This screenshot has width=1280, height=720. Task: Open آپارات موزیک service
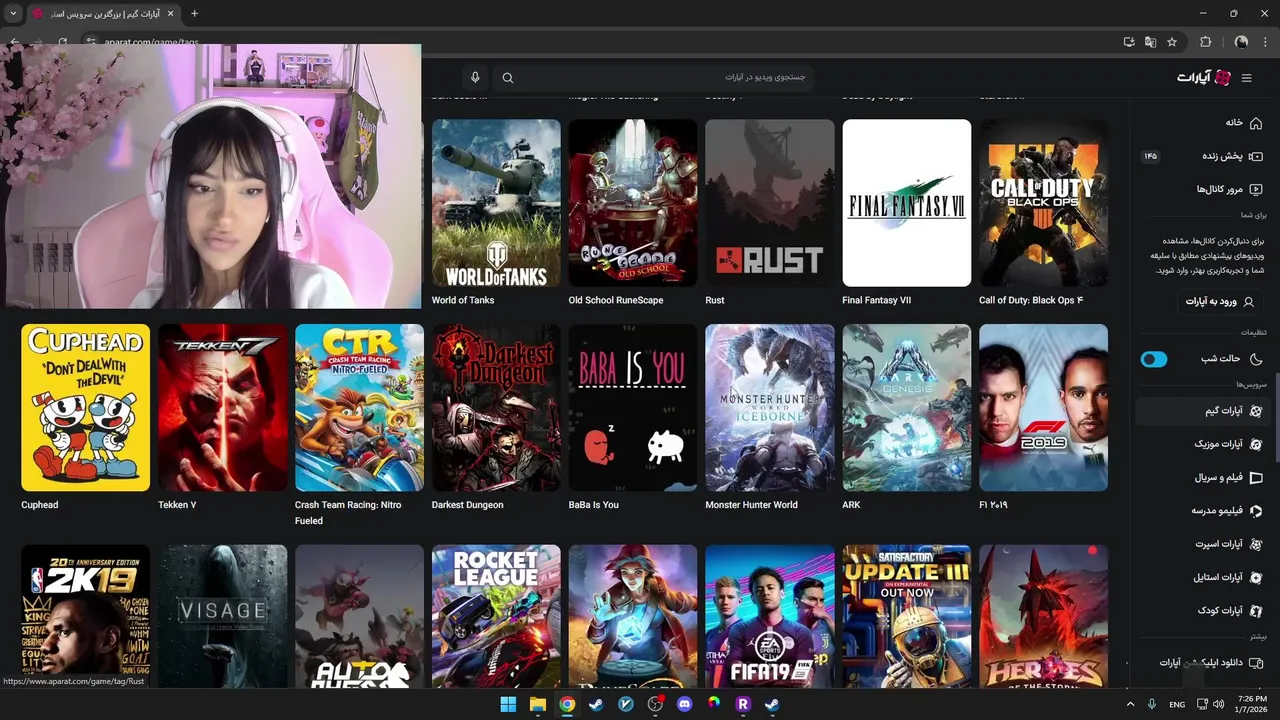[1203, 444]
